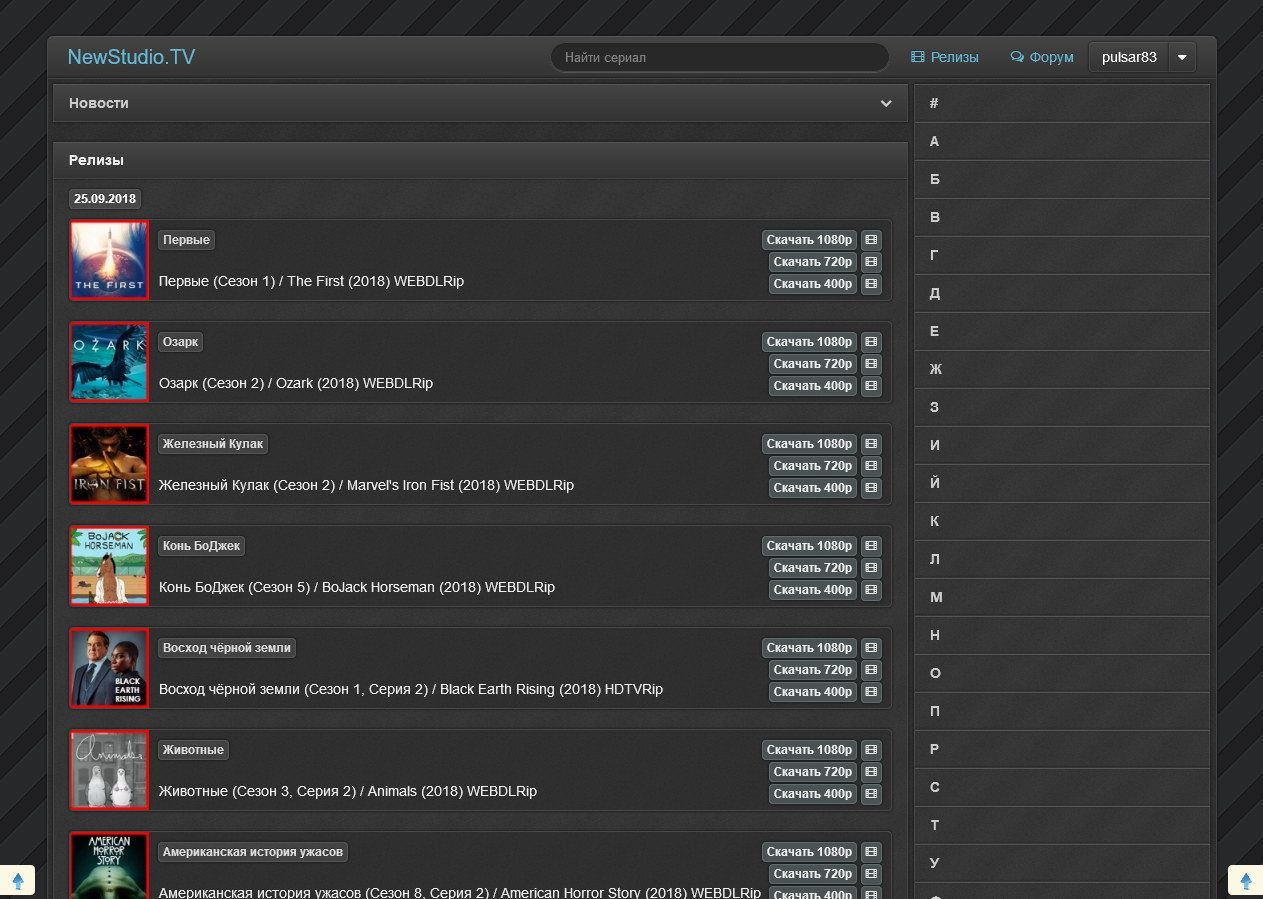Expand the Новости panel chevron
Viewport: 1263px width, 899px height.
[886, 103]
